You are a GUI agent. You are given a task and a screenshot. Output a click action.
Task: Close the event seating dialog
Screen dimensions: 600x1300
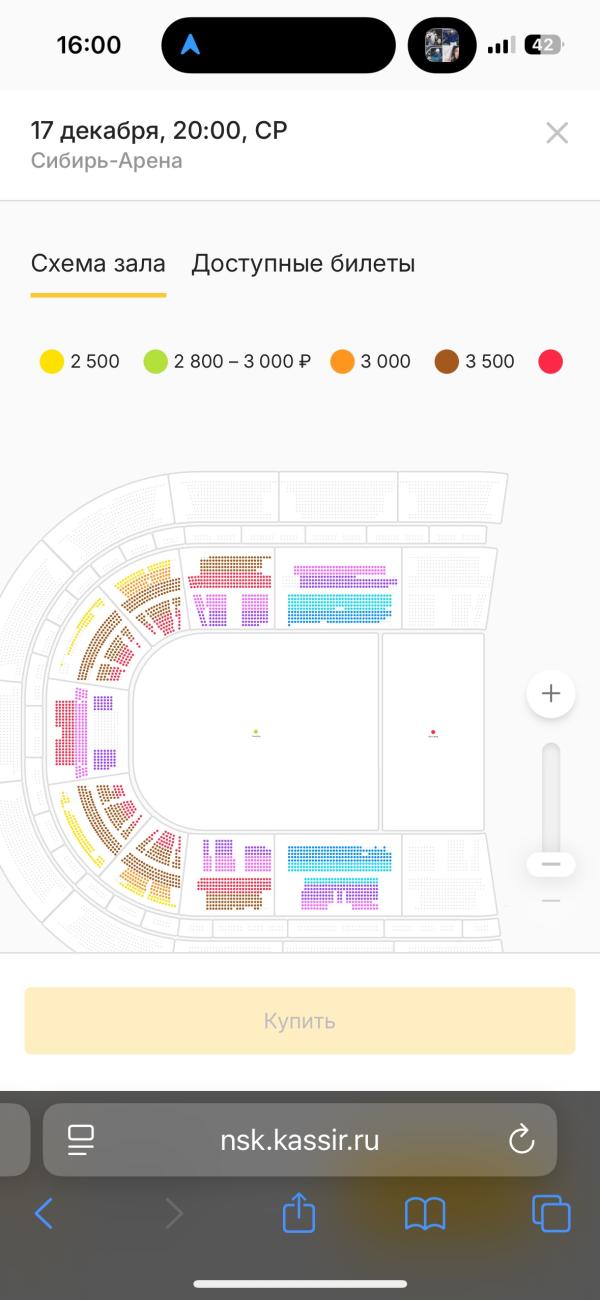click(557, 133)
